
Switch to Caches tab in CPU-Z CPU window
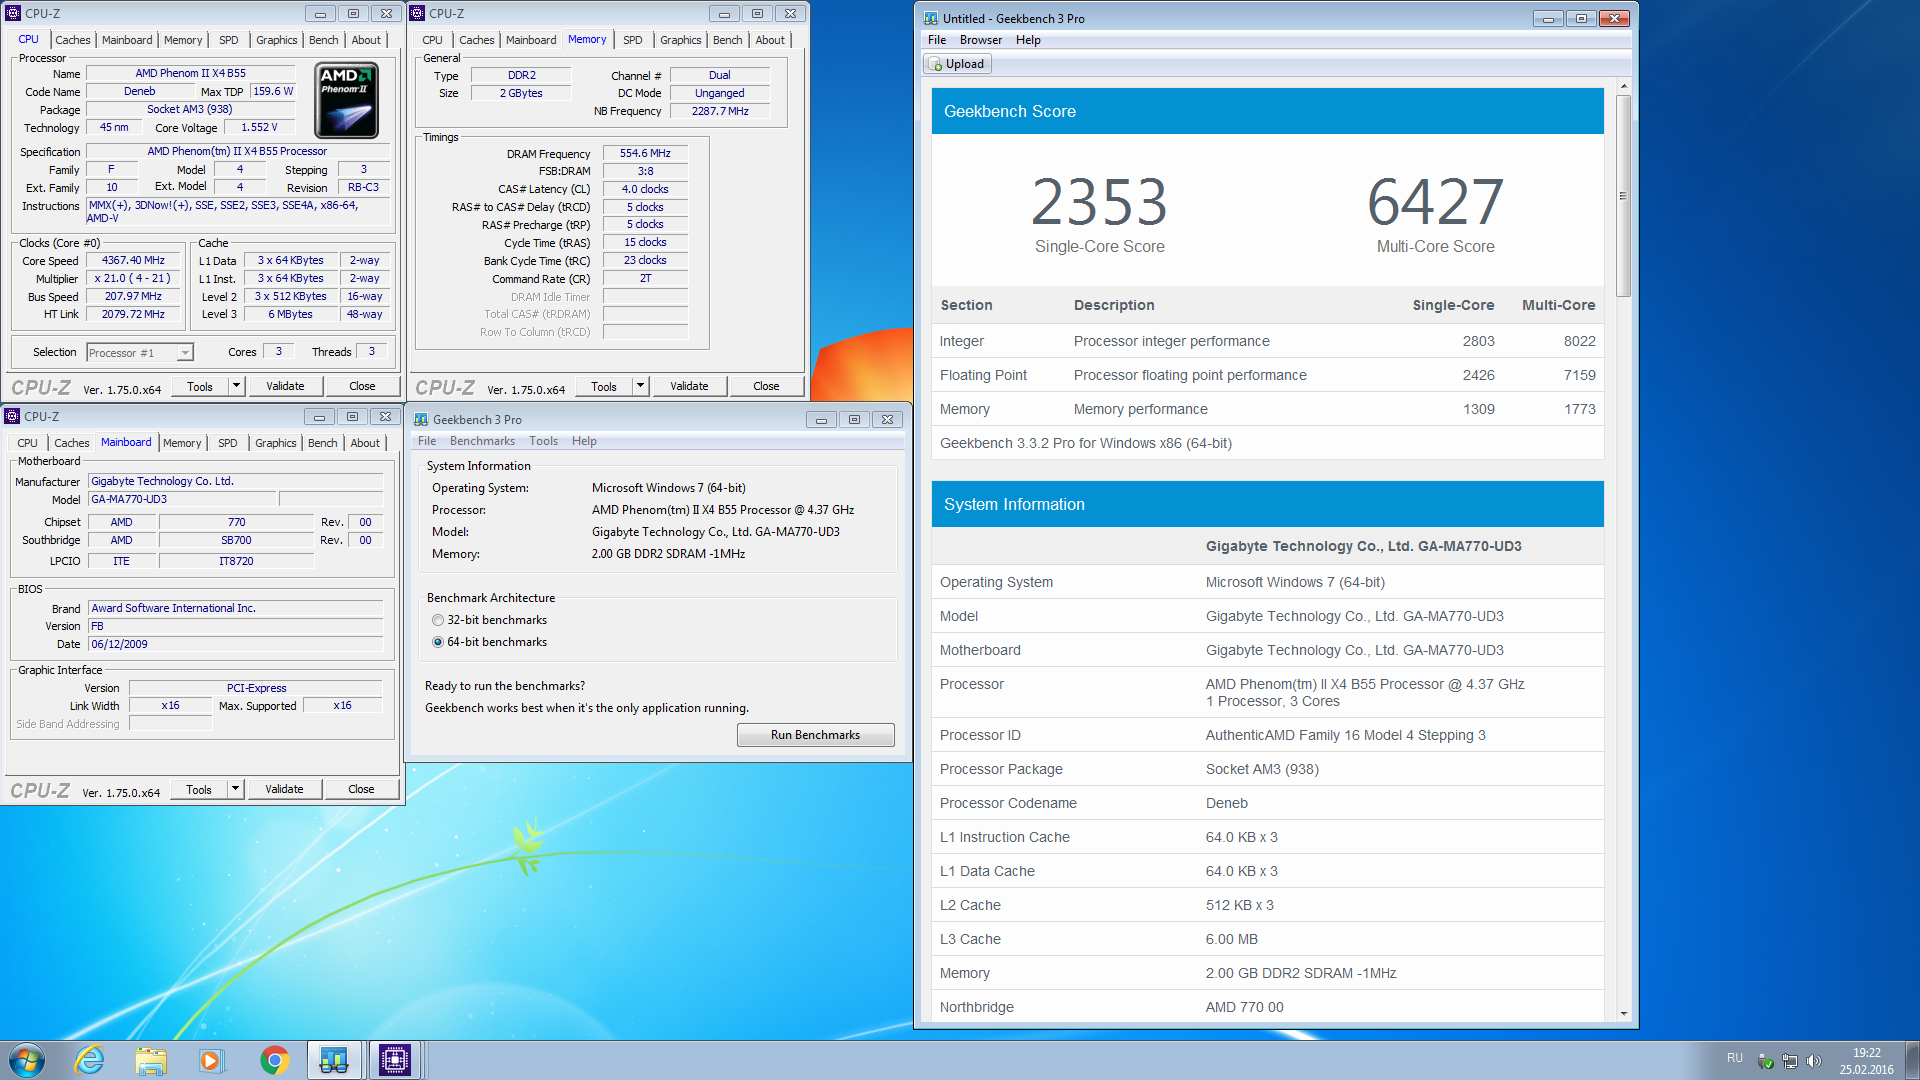point(72,40)
